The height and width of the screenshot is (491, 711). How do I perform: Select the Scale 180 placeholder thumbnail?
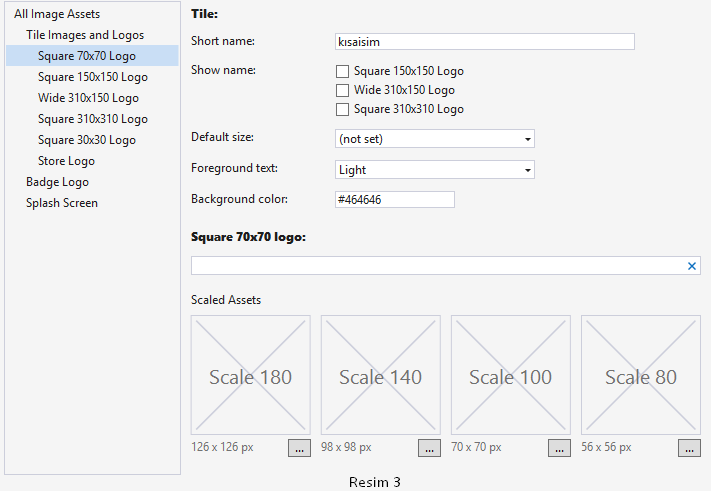pos(251,375)
